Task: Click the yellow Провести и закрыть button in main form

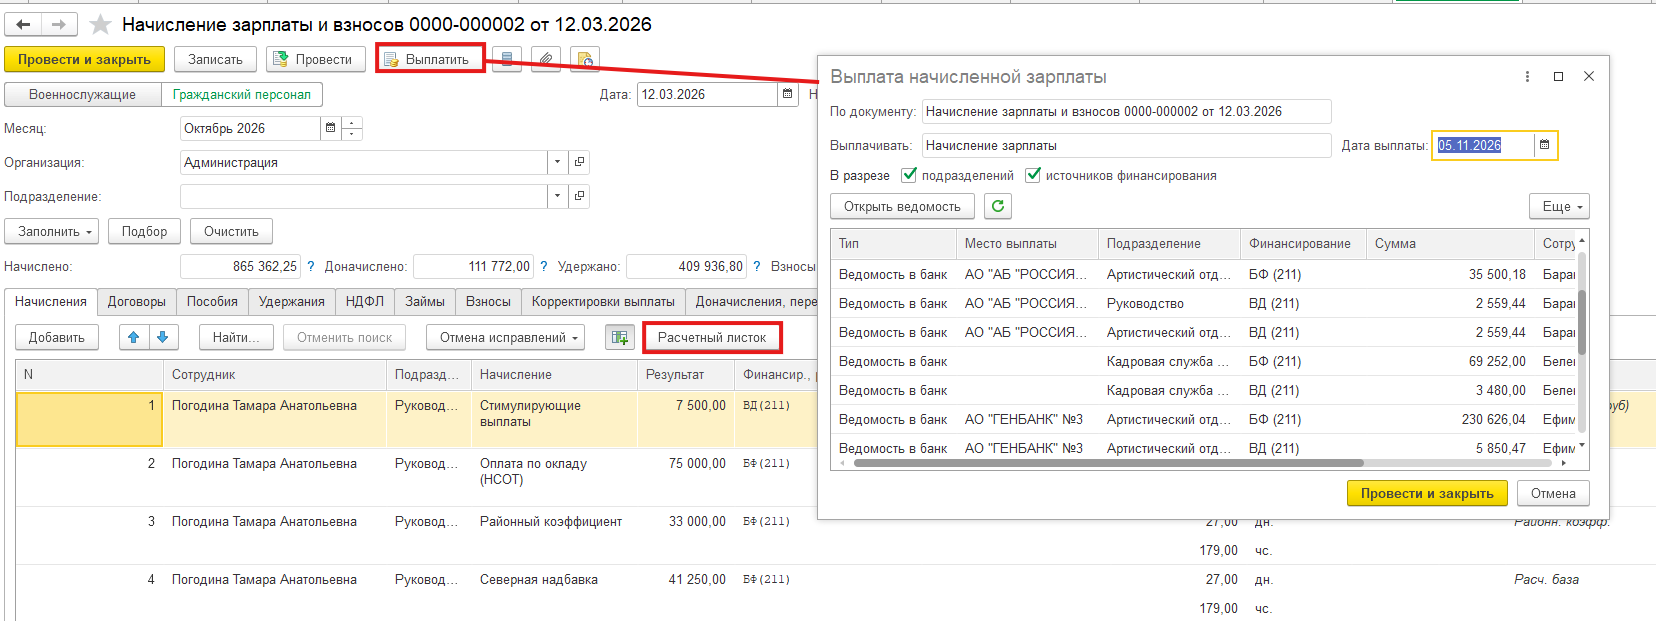Action: [84, 59]
